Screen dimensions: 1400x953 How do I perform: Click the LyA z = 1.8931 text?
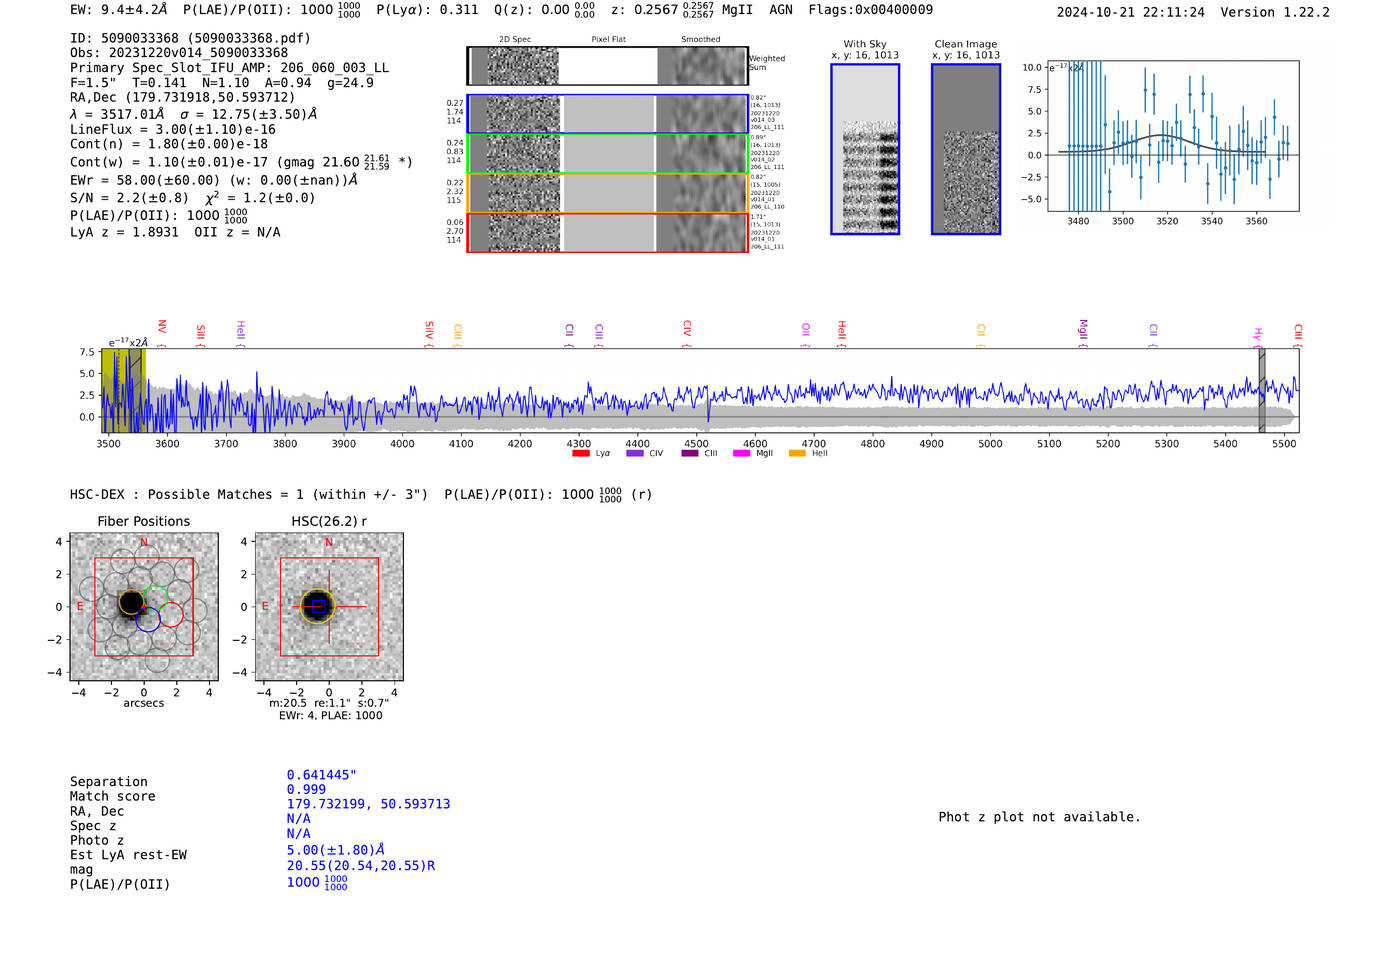coord(124,232)
